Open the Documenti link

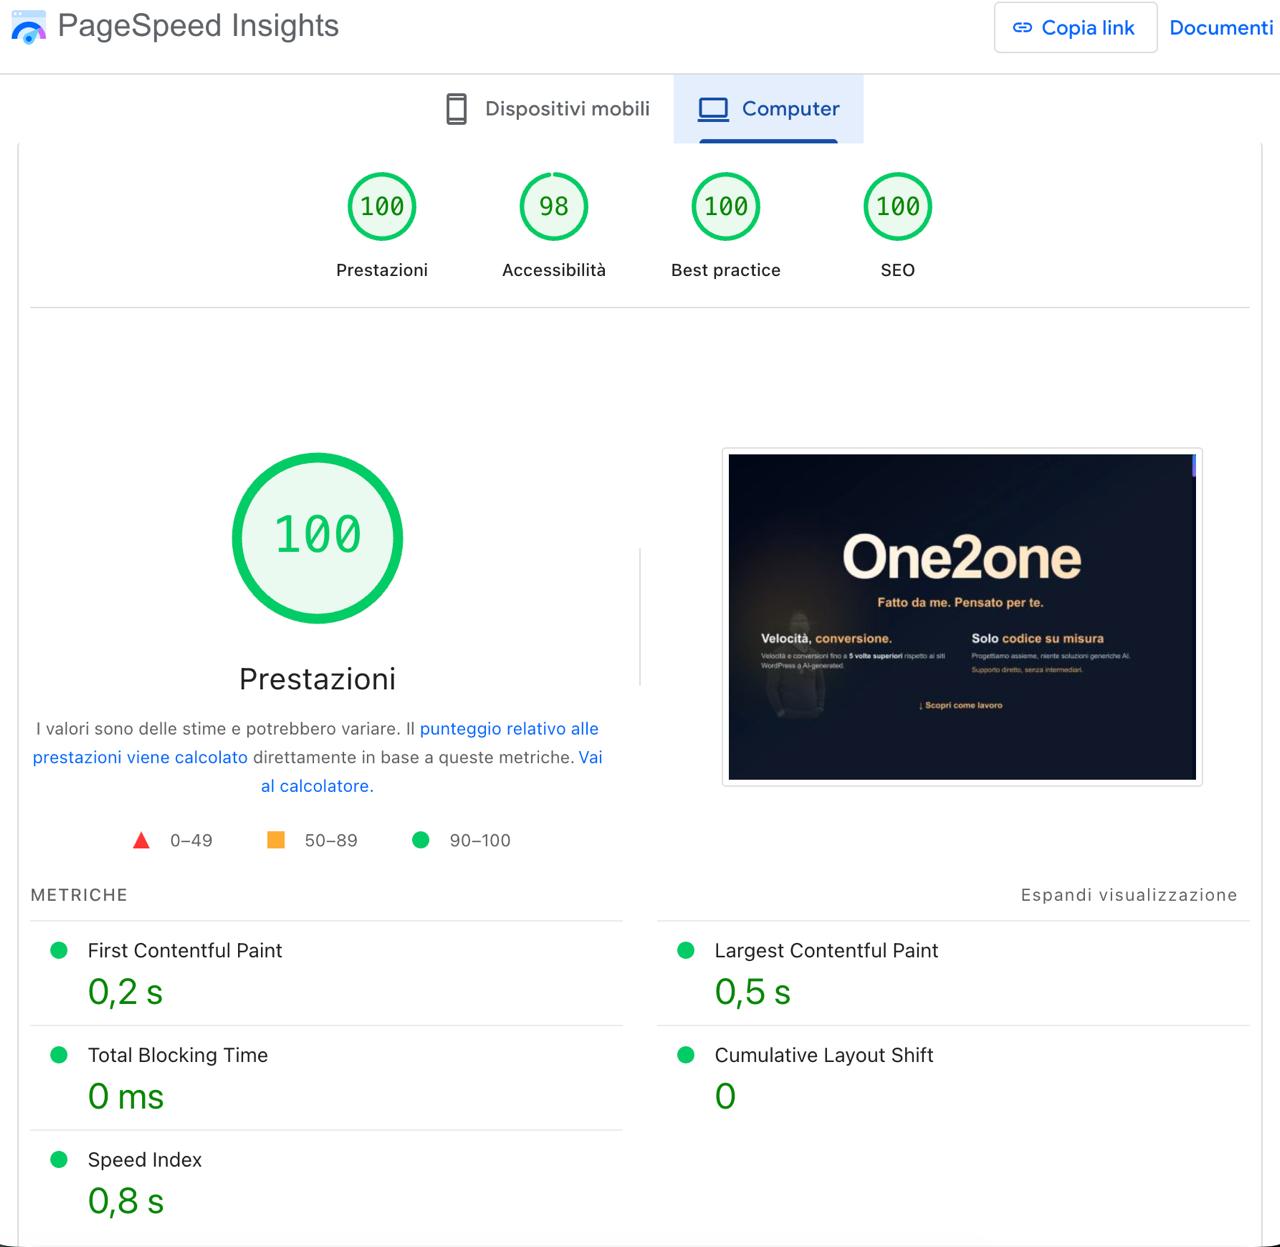coord(1220,27)
